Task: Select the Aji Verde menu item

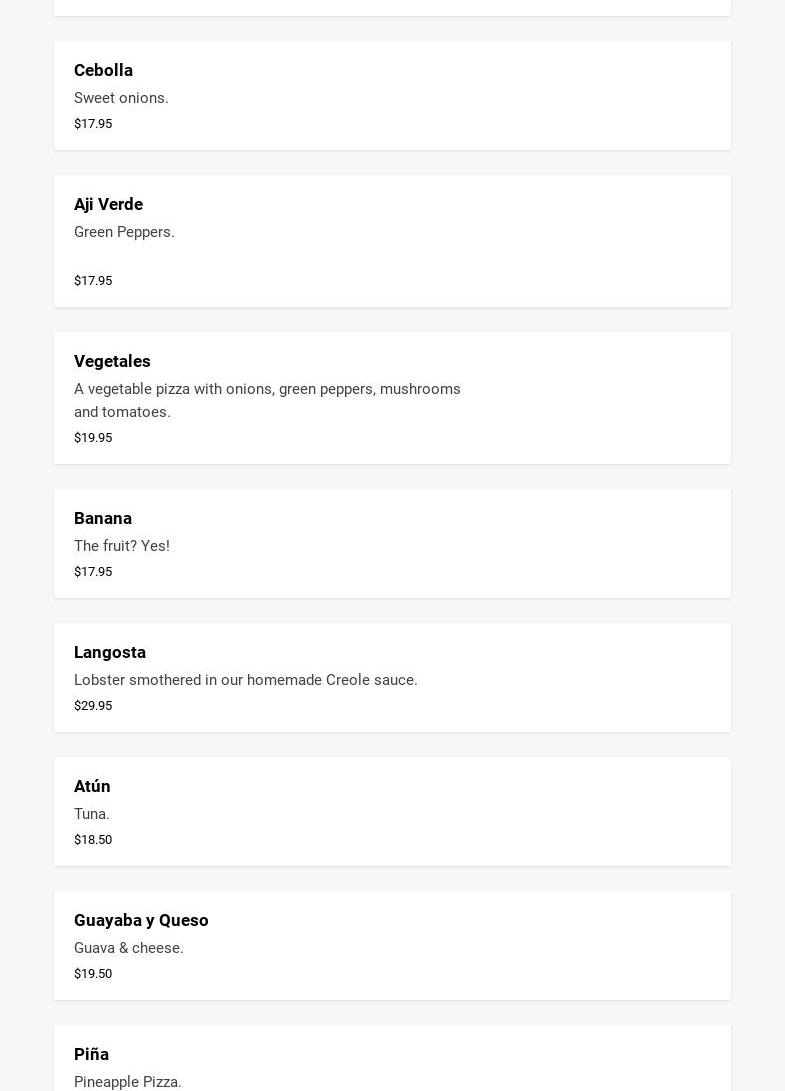Action: pyautogui.click(x=108, y=204)
